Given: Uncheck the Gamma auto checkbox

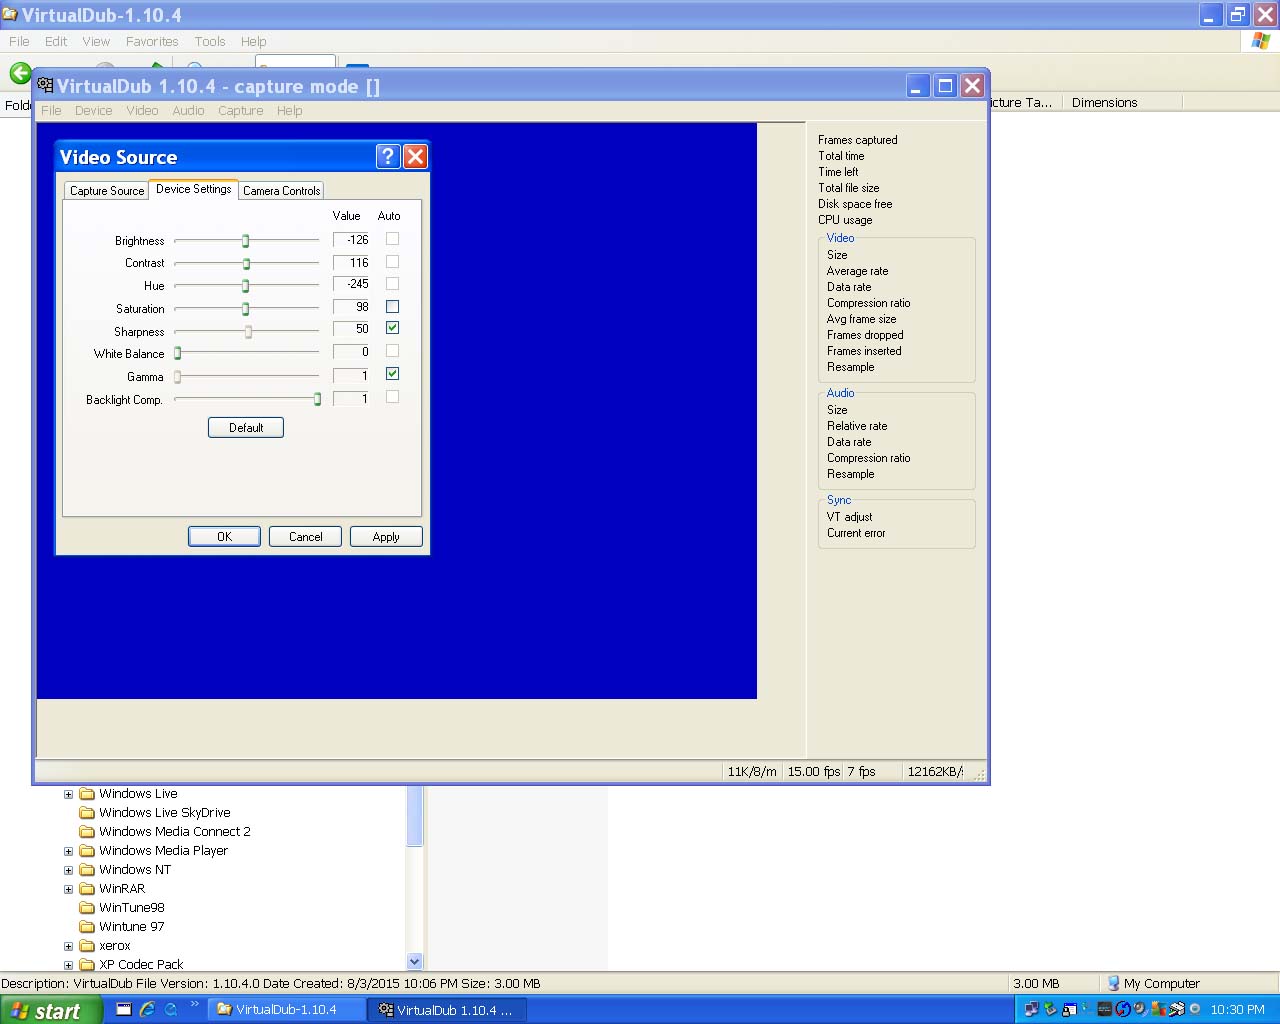Looking at the screenshot, I should point(392,374).
